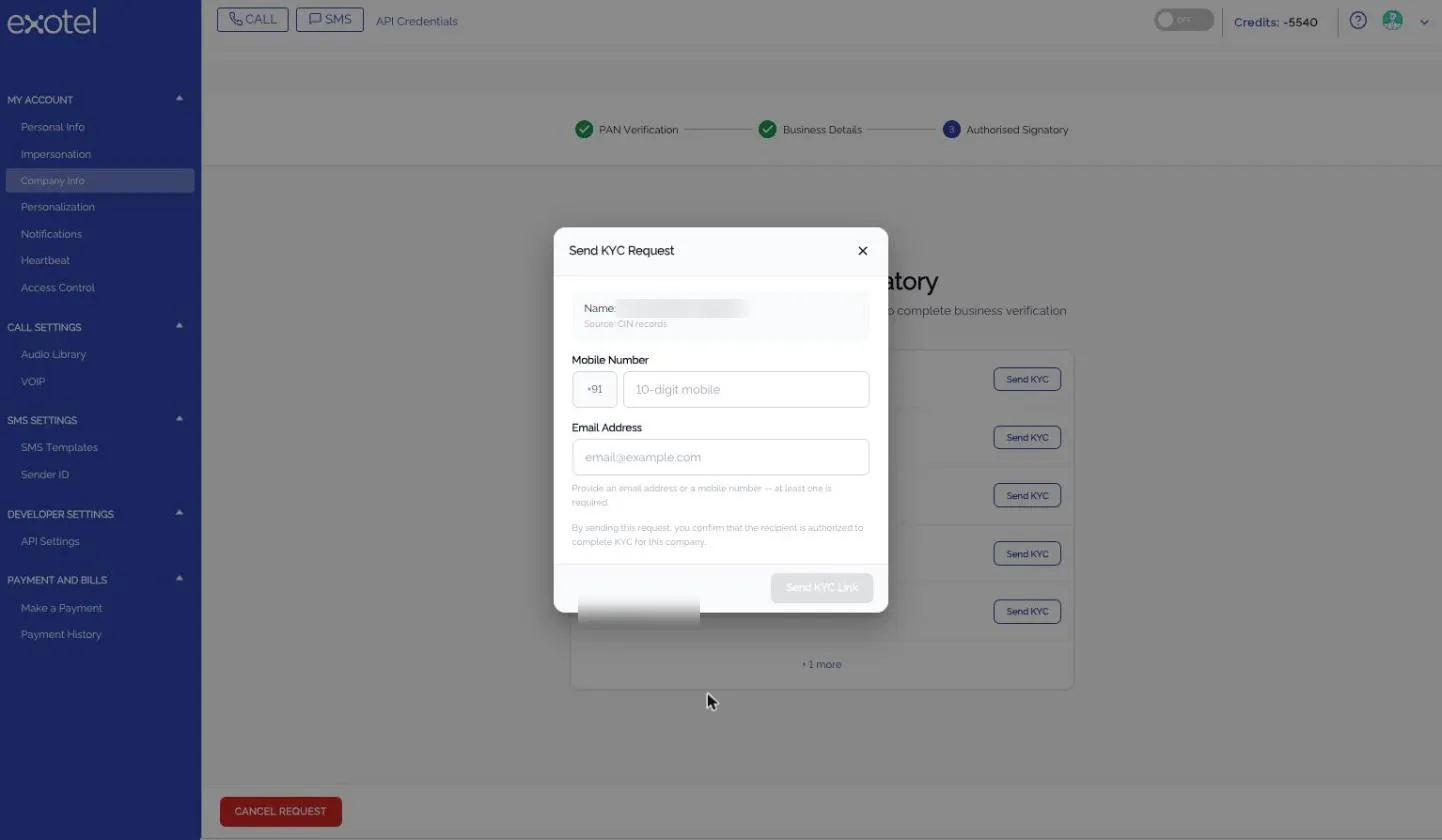
Task: Click the step 3 Authorised Signatory circle
Action: click(x=951, y=129)
